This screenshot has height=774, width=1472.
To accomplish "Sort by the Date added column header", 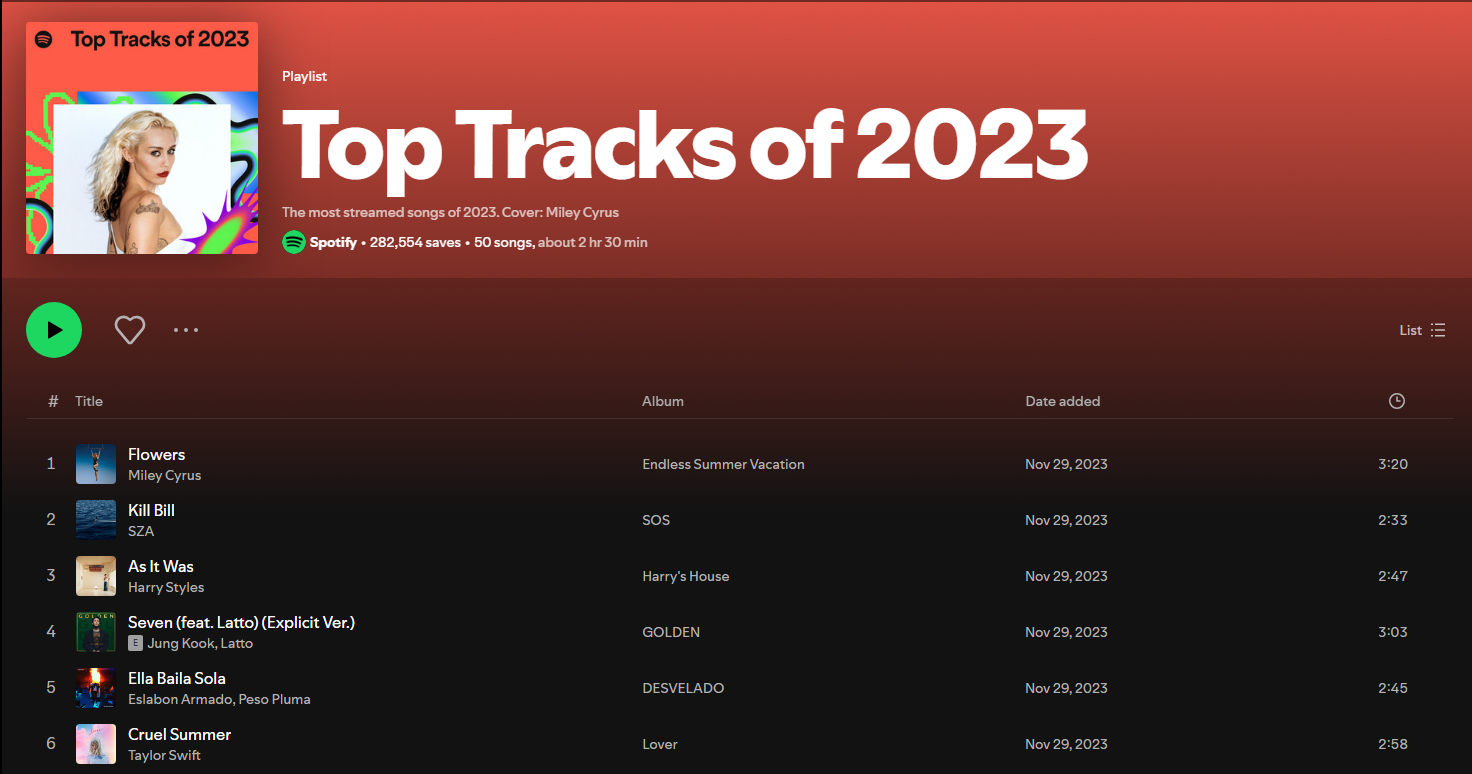I will [x=1063, y=401].
